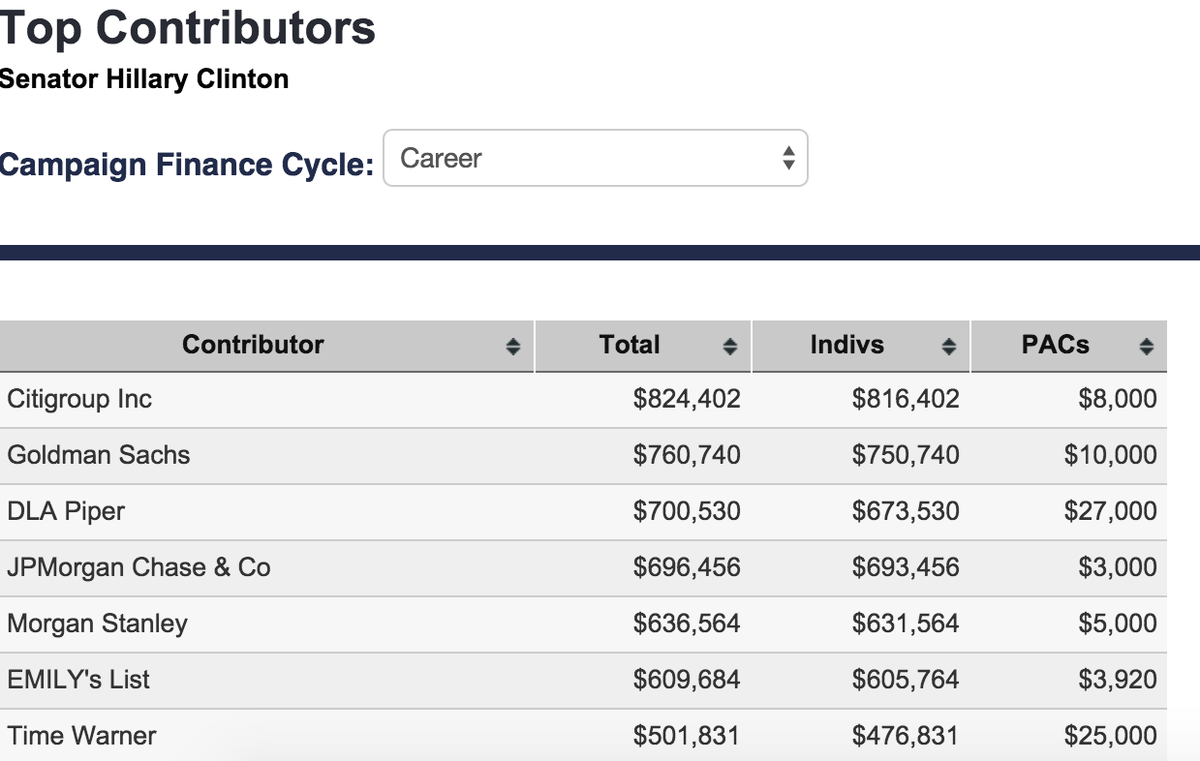Image resolution: width=1200 pixels, height=761 pixels.
Task: Click the $760,740 total value
Action: pos(687,455)
